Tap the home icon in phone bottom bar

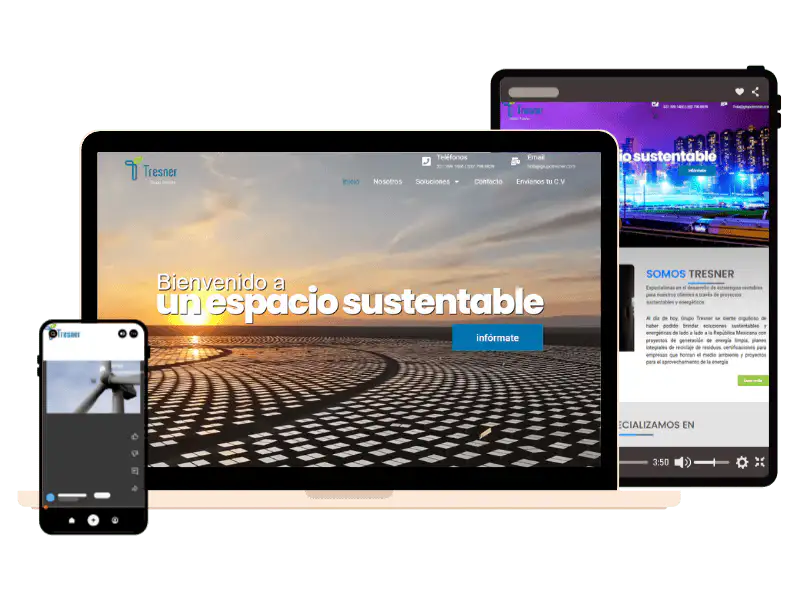click(71, 520)
